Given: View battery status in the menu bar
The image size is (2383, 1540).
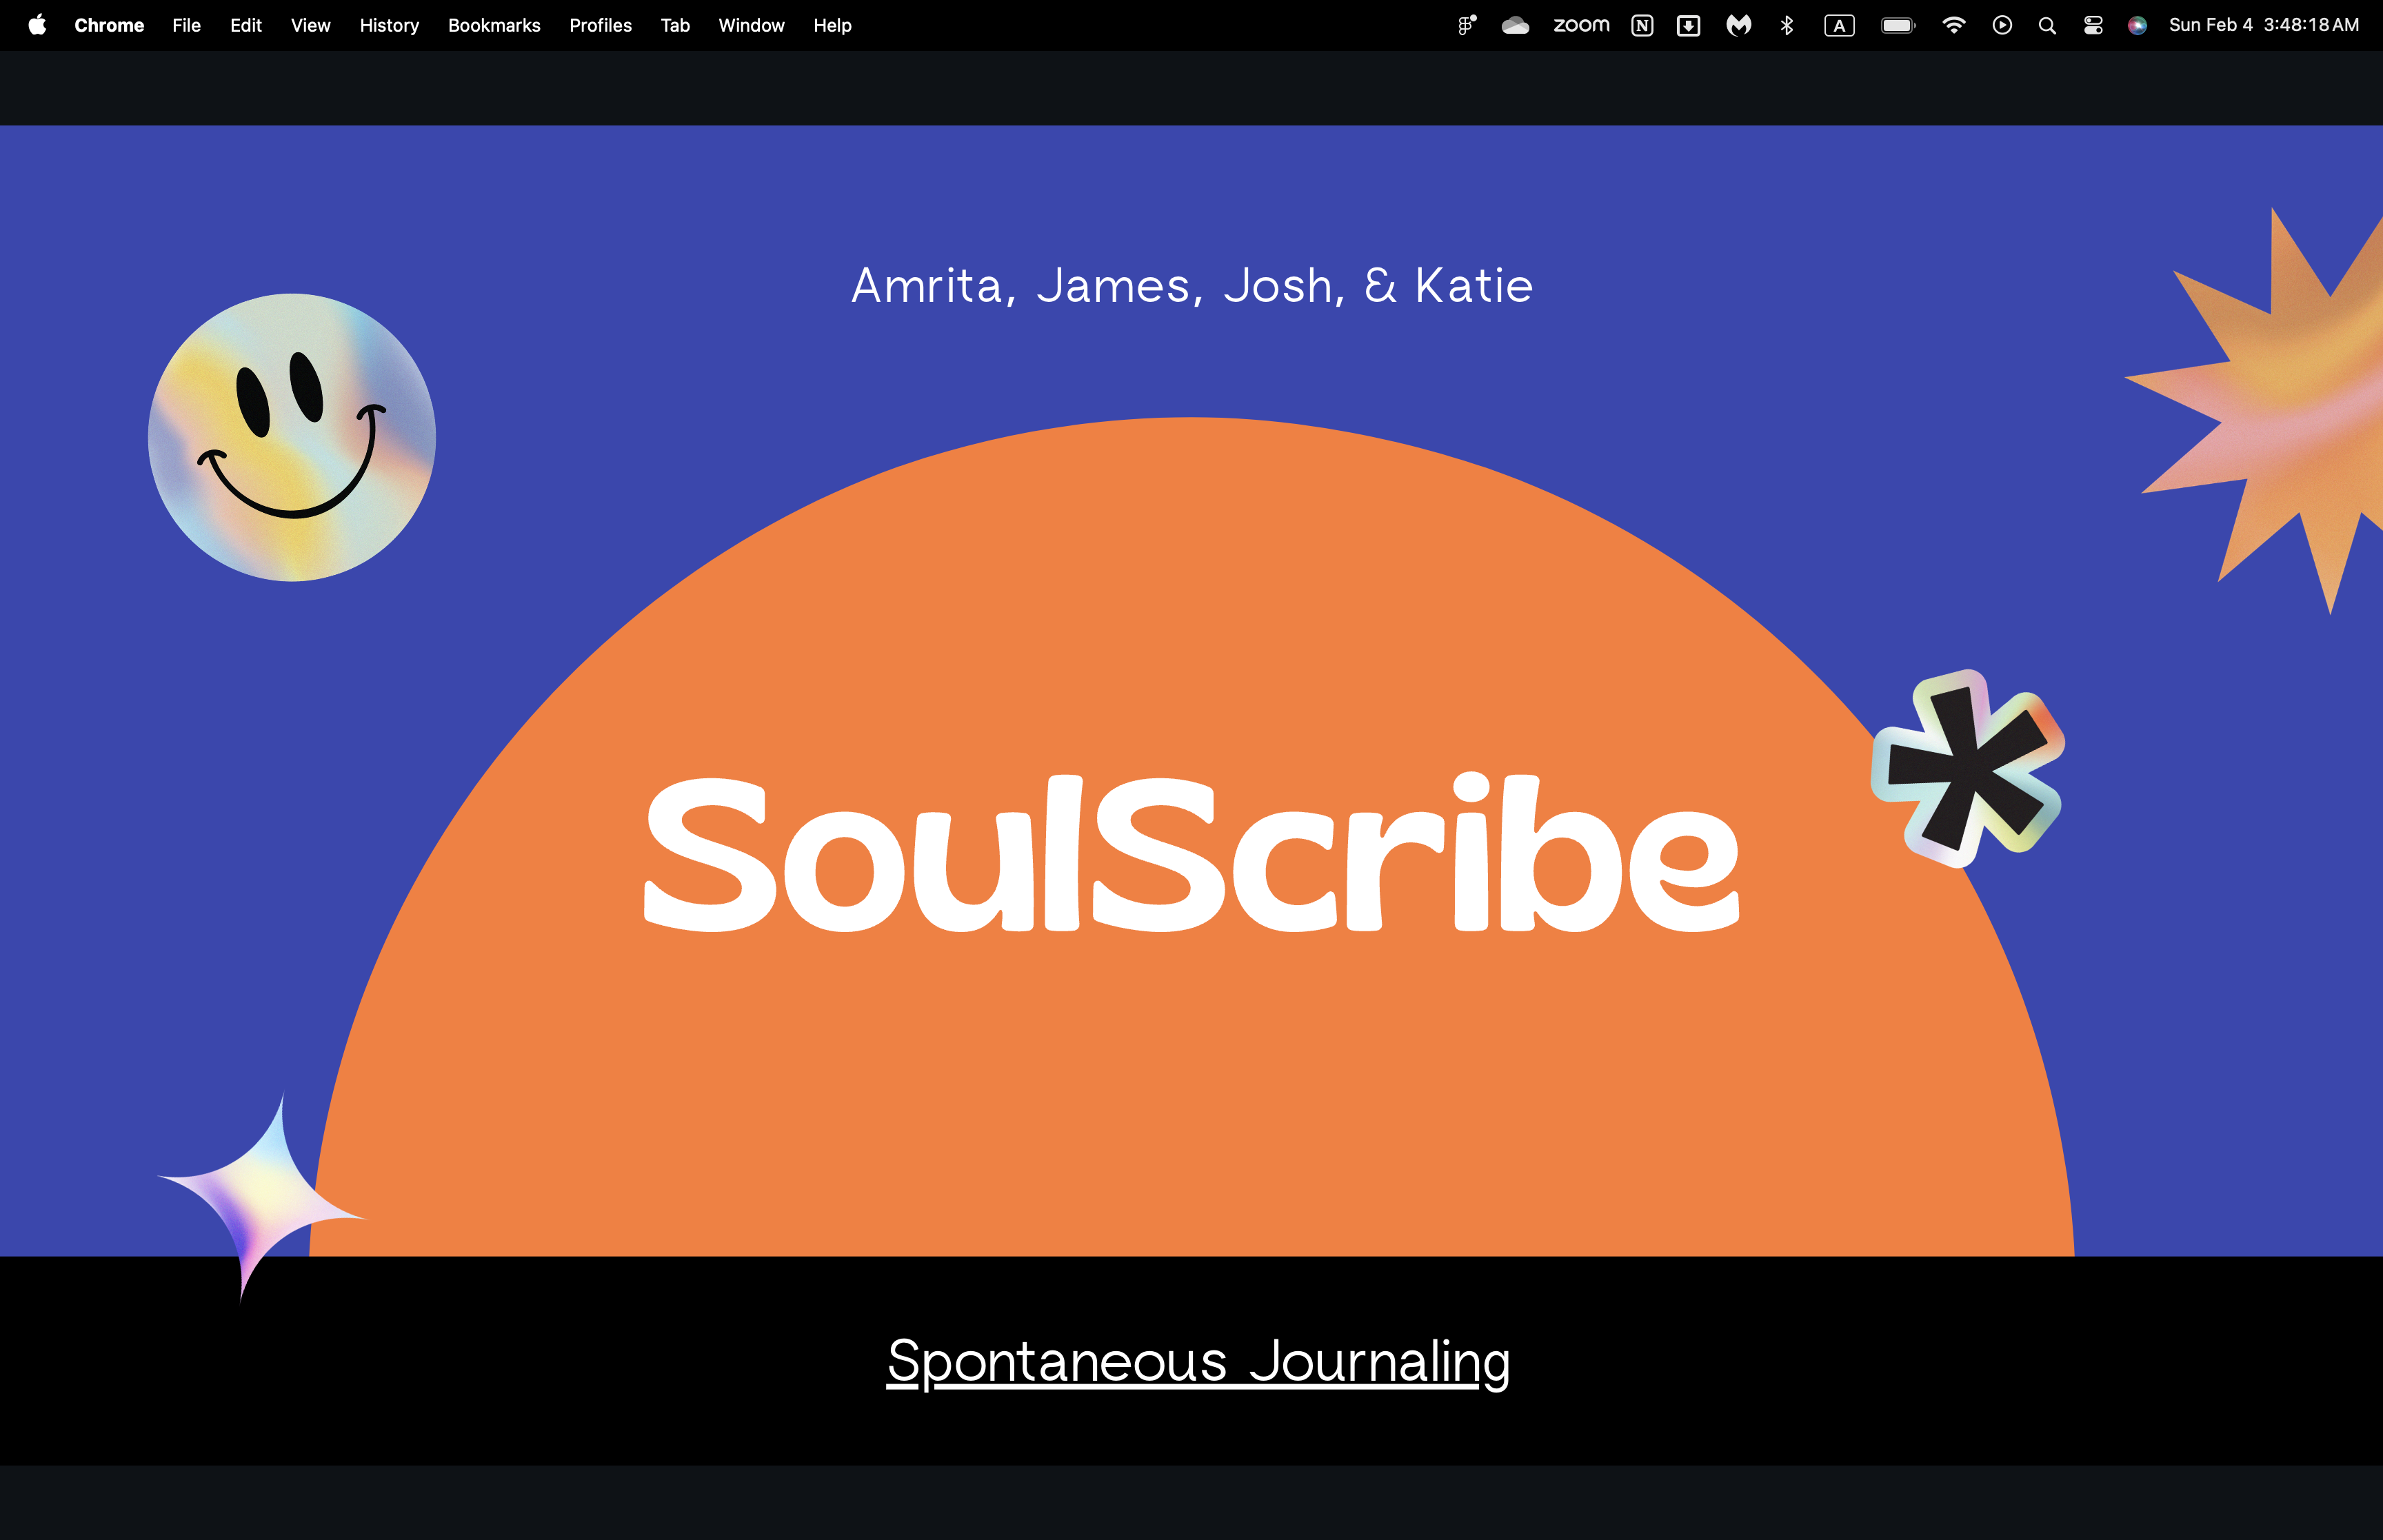Looking at the screenshot, I should coord(1896,25).
